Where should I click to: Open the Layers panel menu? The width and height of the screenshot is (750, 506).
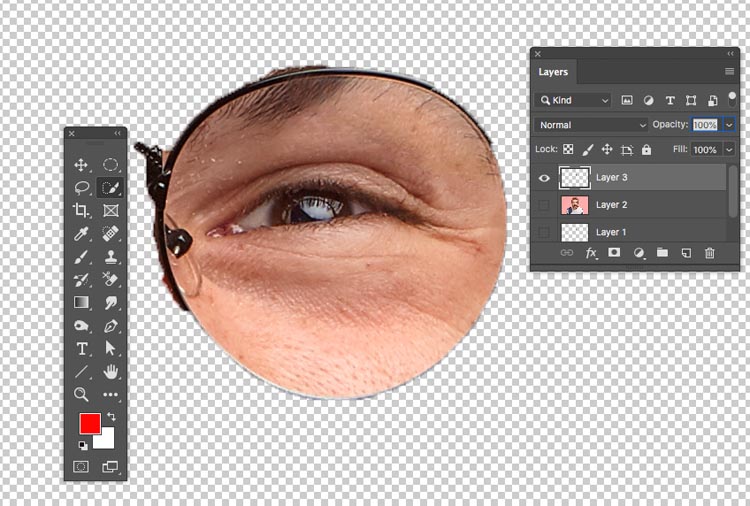point(729,71)
